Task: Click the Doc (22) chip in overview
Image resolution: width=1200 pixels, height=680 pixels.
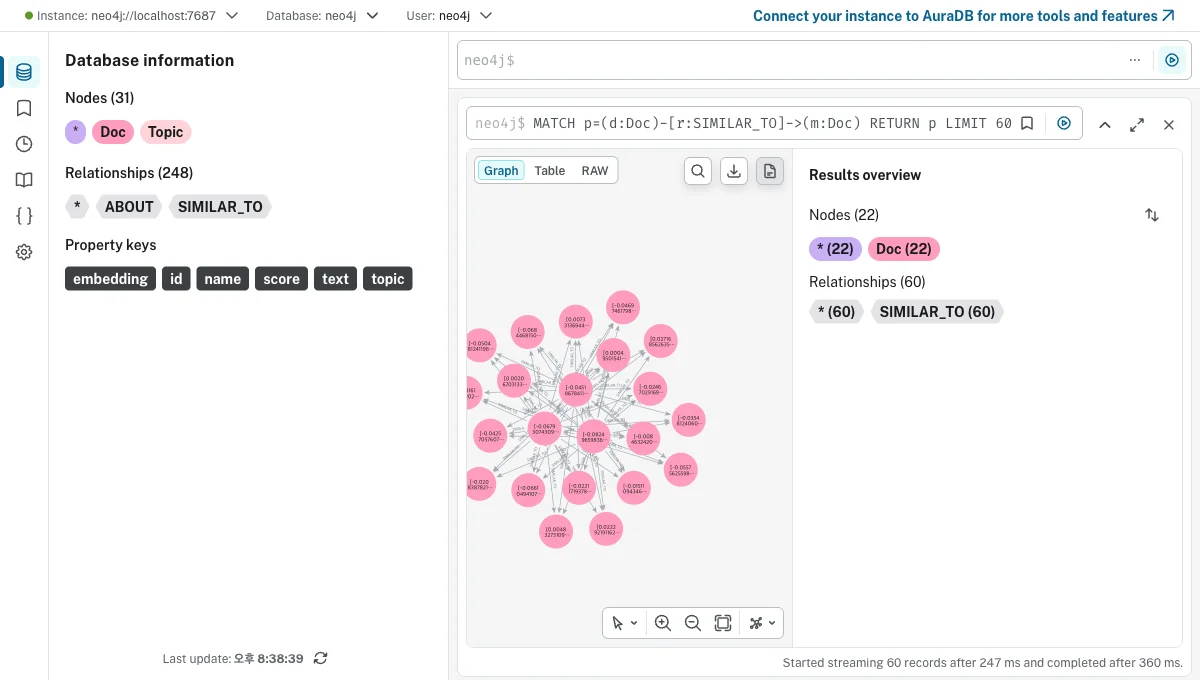Action: click(x=904, y=249)
